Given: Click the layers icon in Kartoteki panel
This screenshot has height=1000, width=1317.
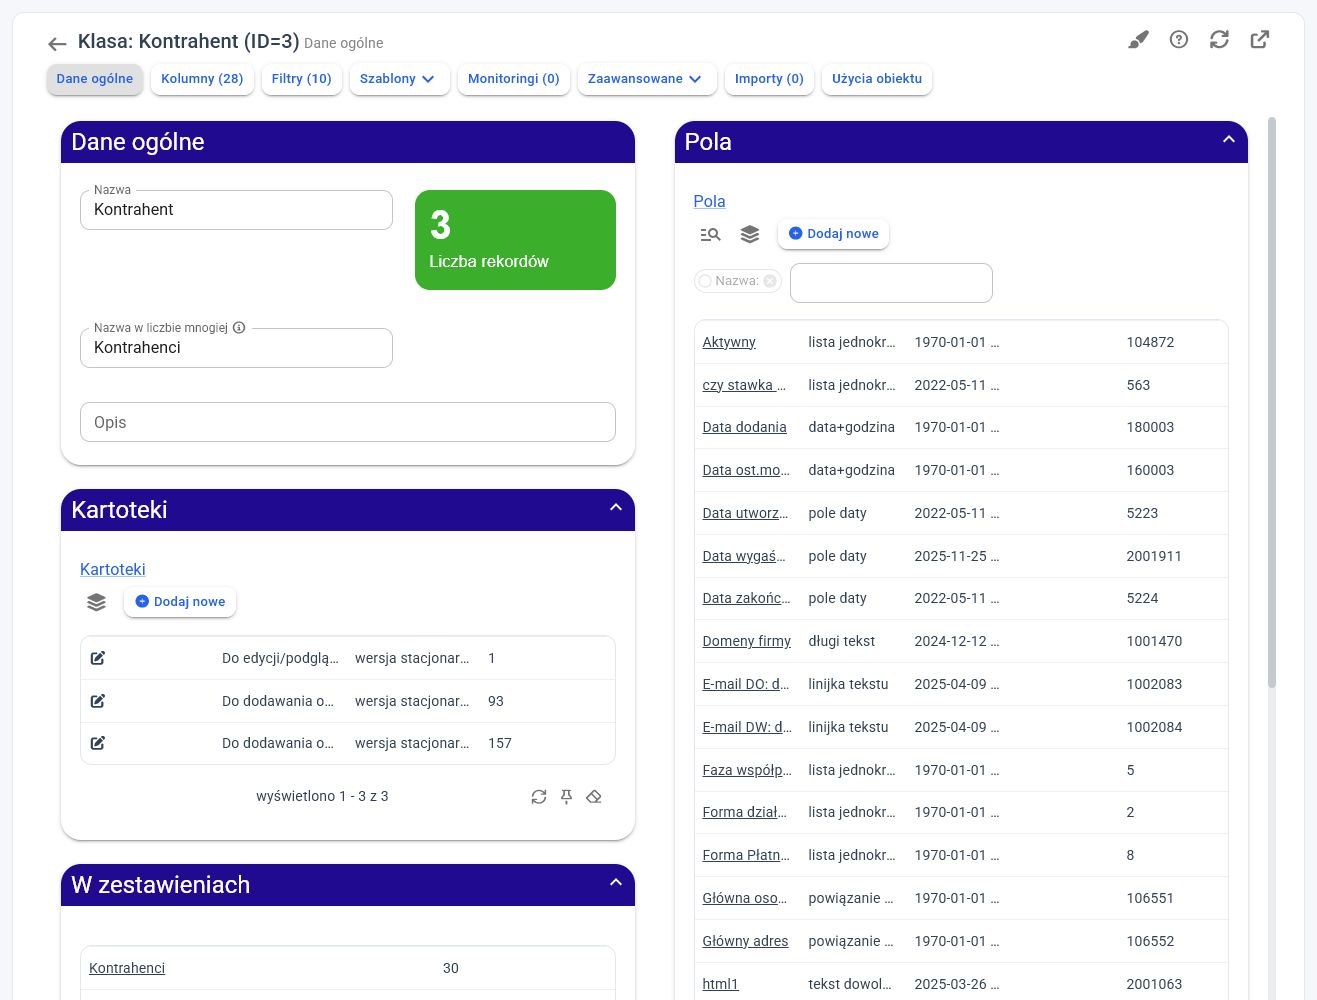Looking at the screenshot, I should coord(96,602).
